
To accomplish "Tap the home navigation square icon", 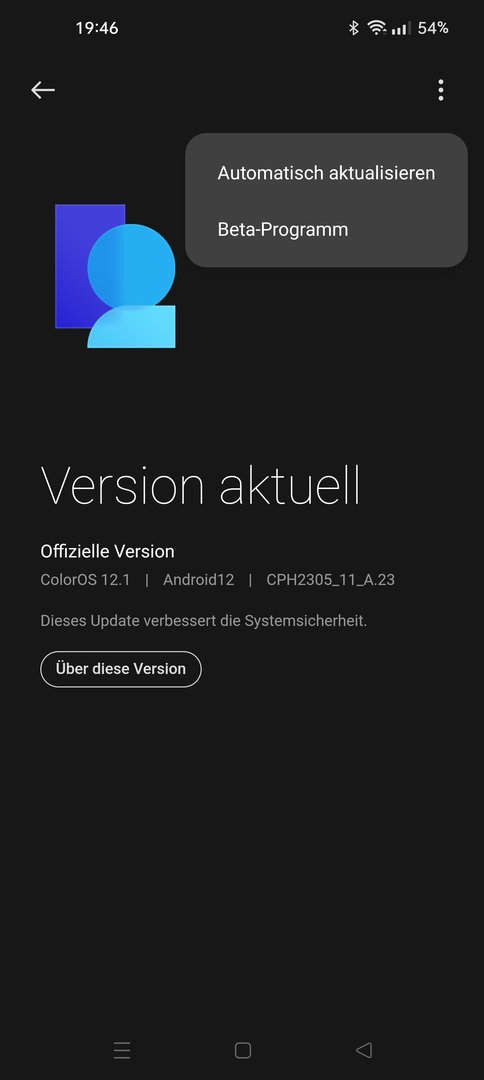I will pos(242,1050).
